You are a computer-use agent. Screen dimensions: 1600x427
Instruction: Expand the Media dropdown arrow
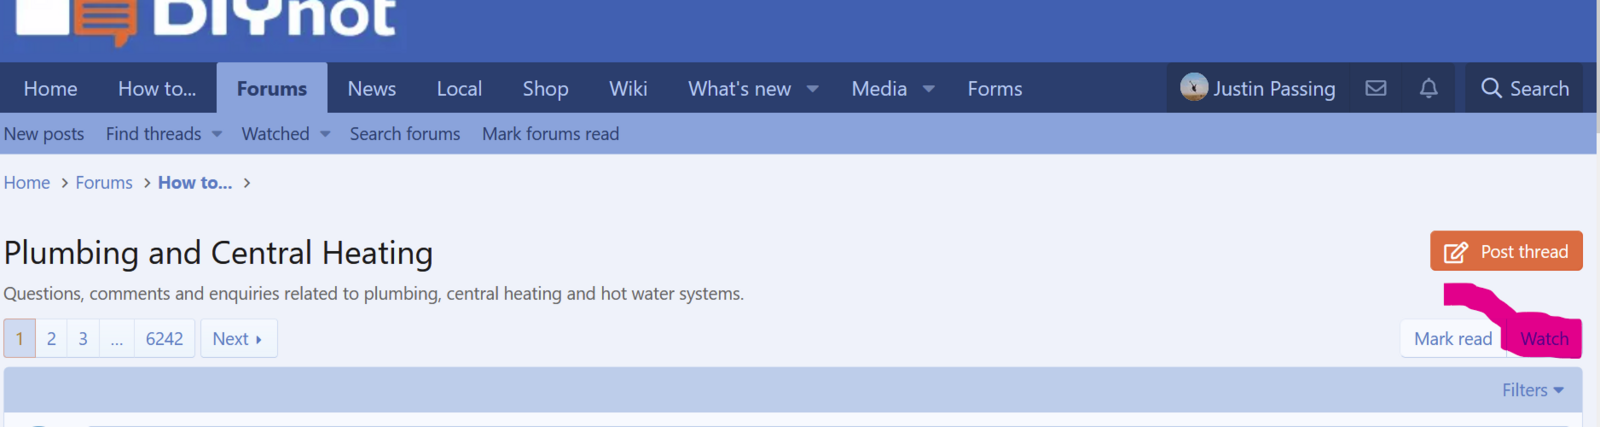tap(929, 89)
